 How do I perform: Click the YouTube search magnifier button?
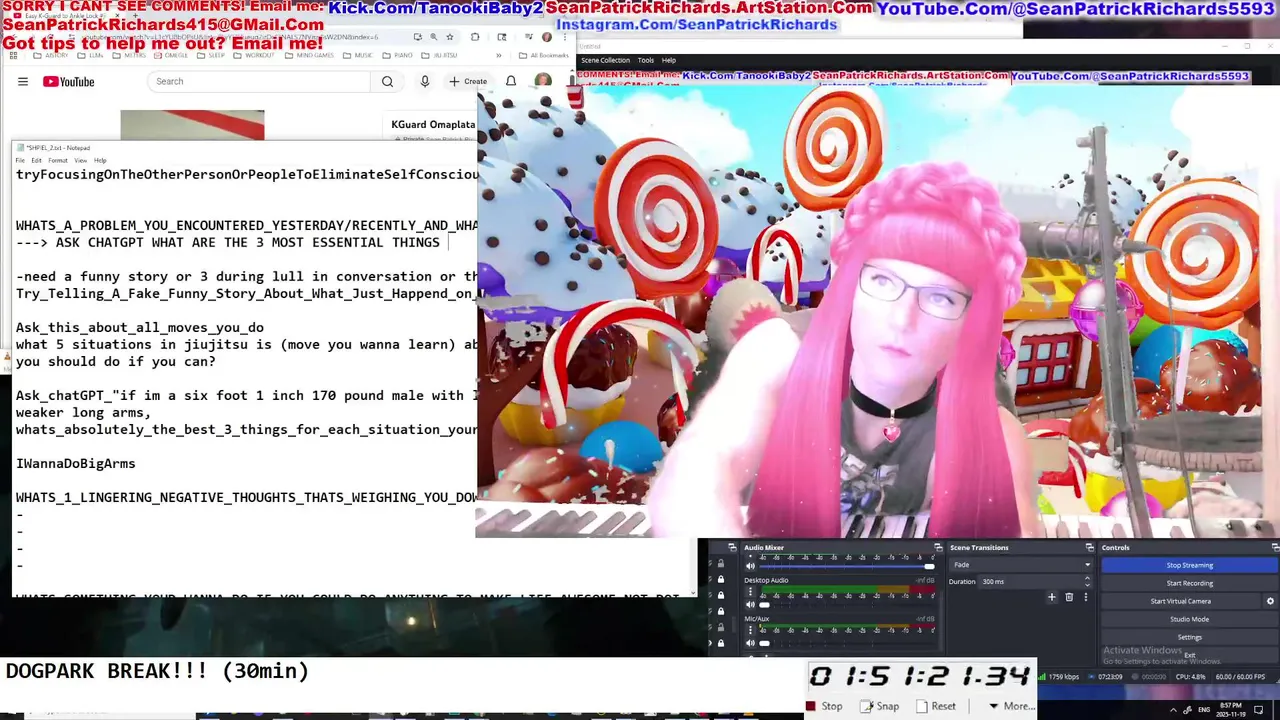388,81
